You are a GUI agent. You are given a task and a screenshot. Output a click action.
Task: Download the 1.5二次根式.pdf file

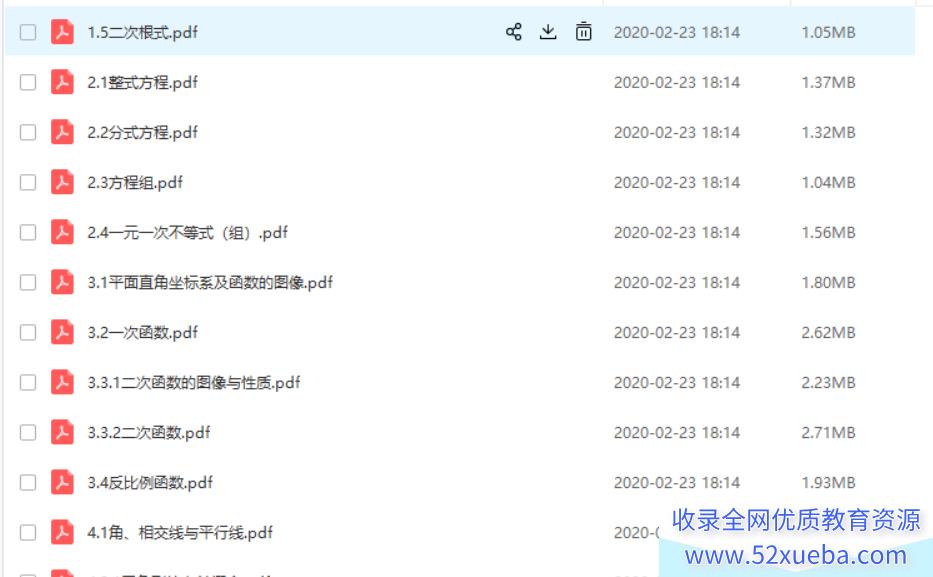point(548,32)
